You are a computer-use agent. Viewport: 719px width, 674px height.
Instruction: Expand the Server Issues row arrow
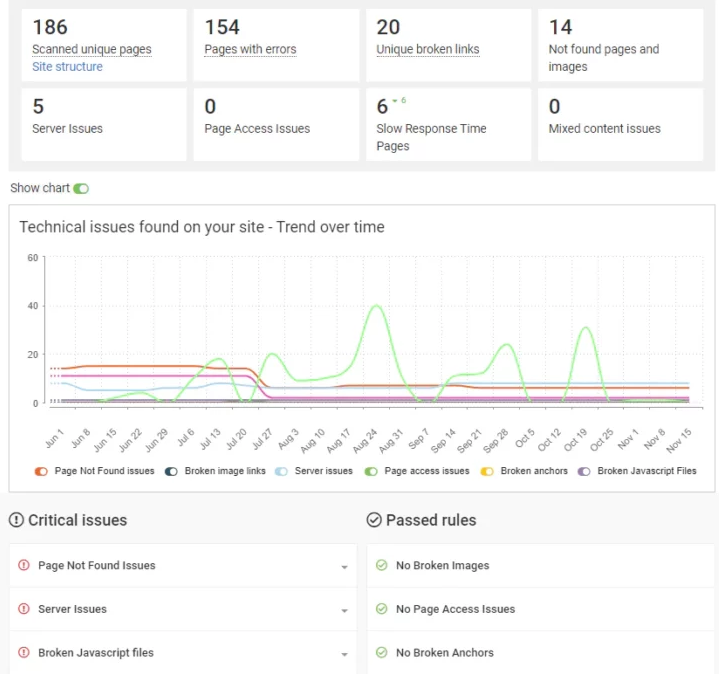[344, 610]
